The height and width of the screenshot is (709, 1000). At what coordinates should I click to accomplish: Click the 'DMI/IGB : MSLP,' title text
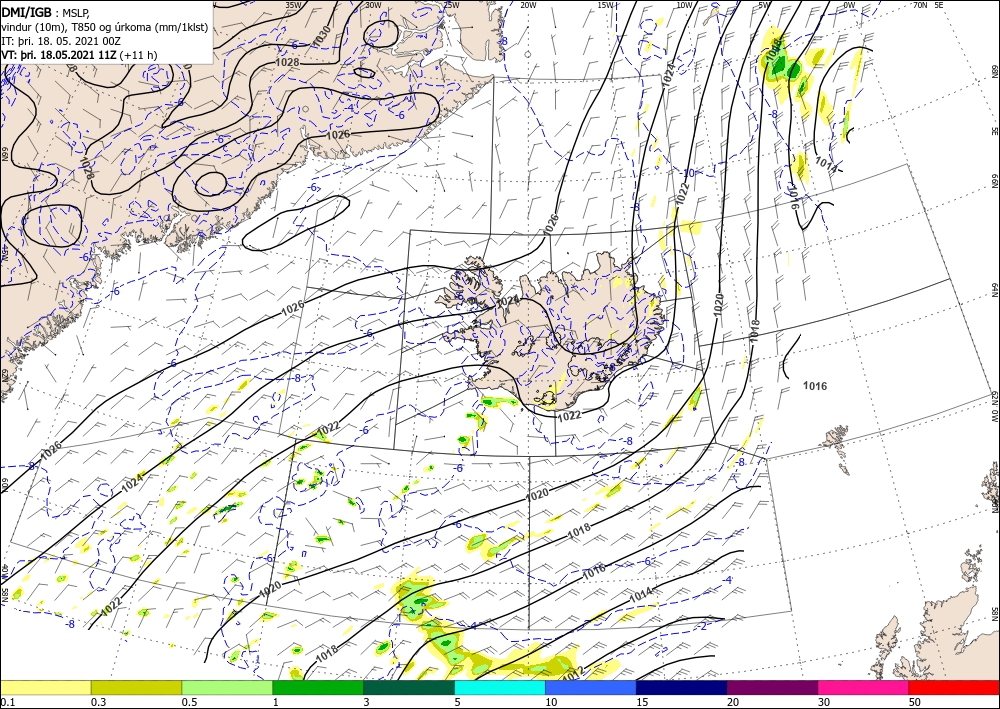tap(45, 14)
